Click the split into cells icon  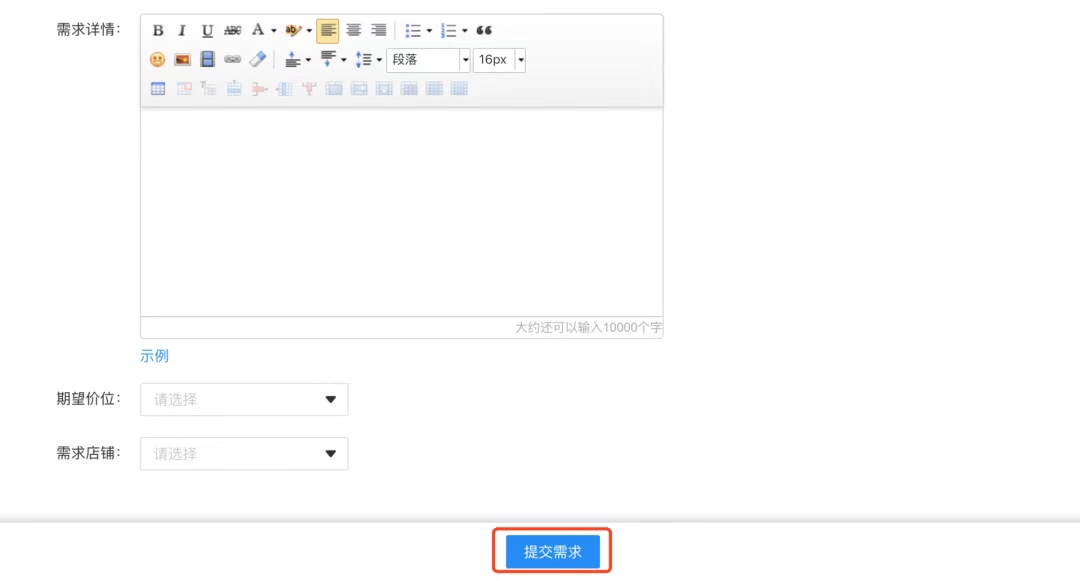409,89
